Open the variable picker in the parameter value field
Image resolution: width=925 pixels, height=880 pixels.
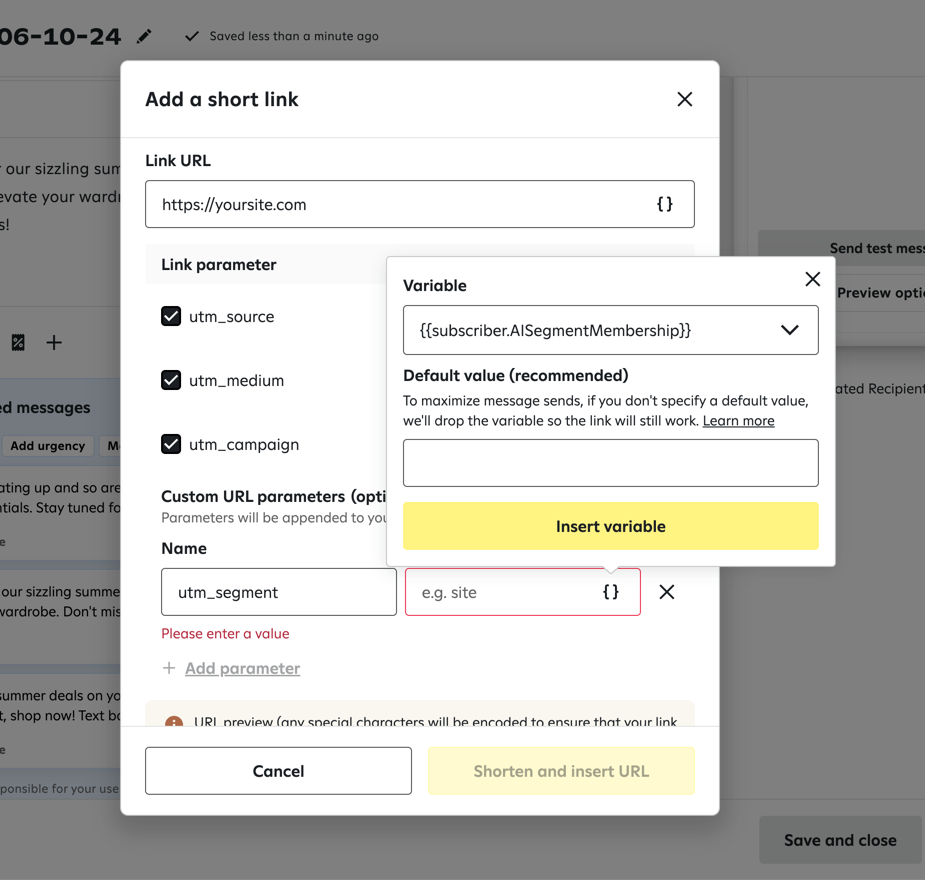[611, 592]
